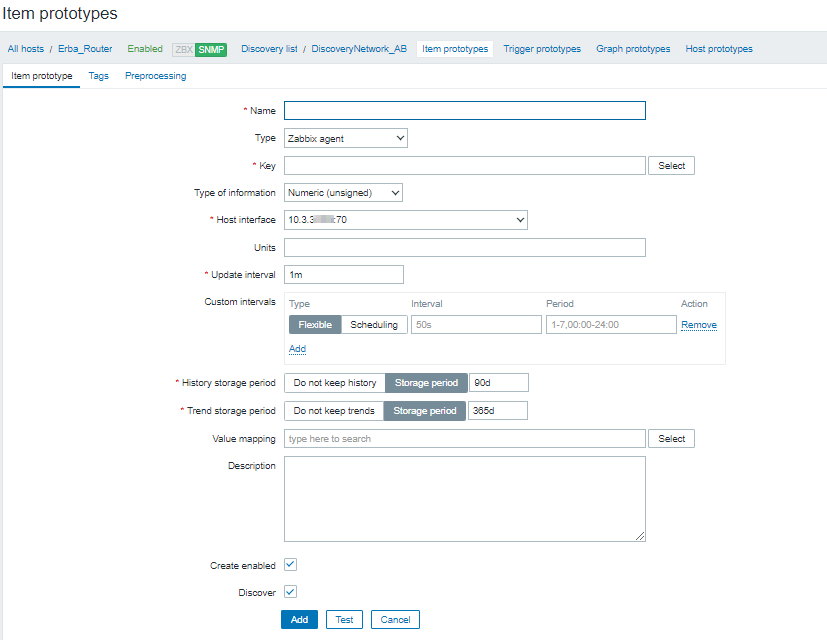Image resolution: width=827 pixels, height=640 pixels.
Task: Expand the Type of information dropdown
Action: pyautogui.click(x=343, y=192)
